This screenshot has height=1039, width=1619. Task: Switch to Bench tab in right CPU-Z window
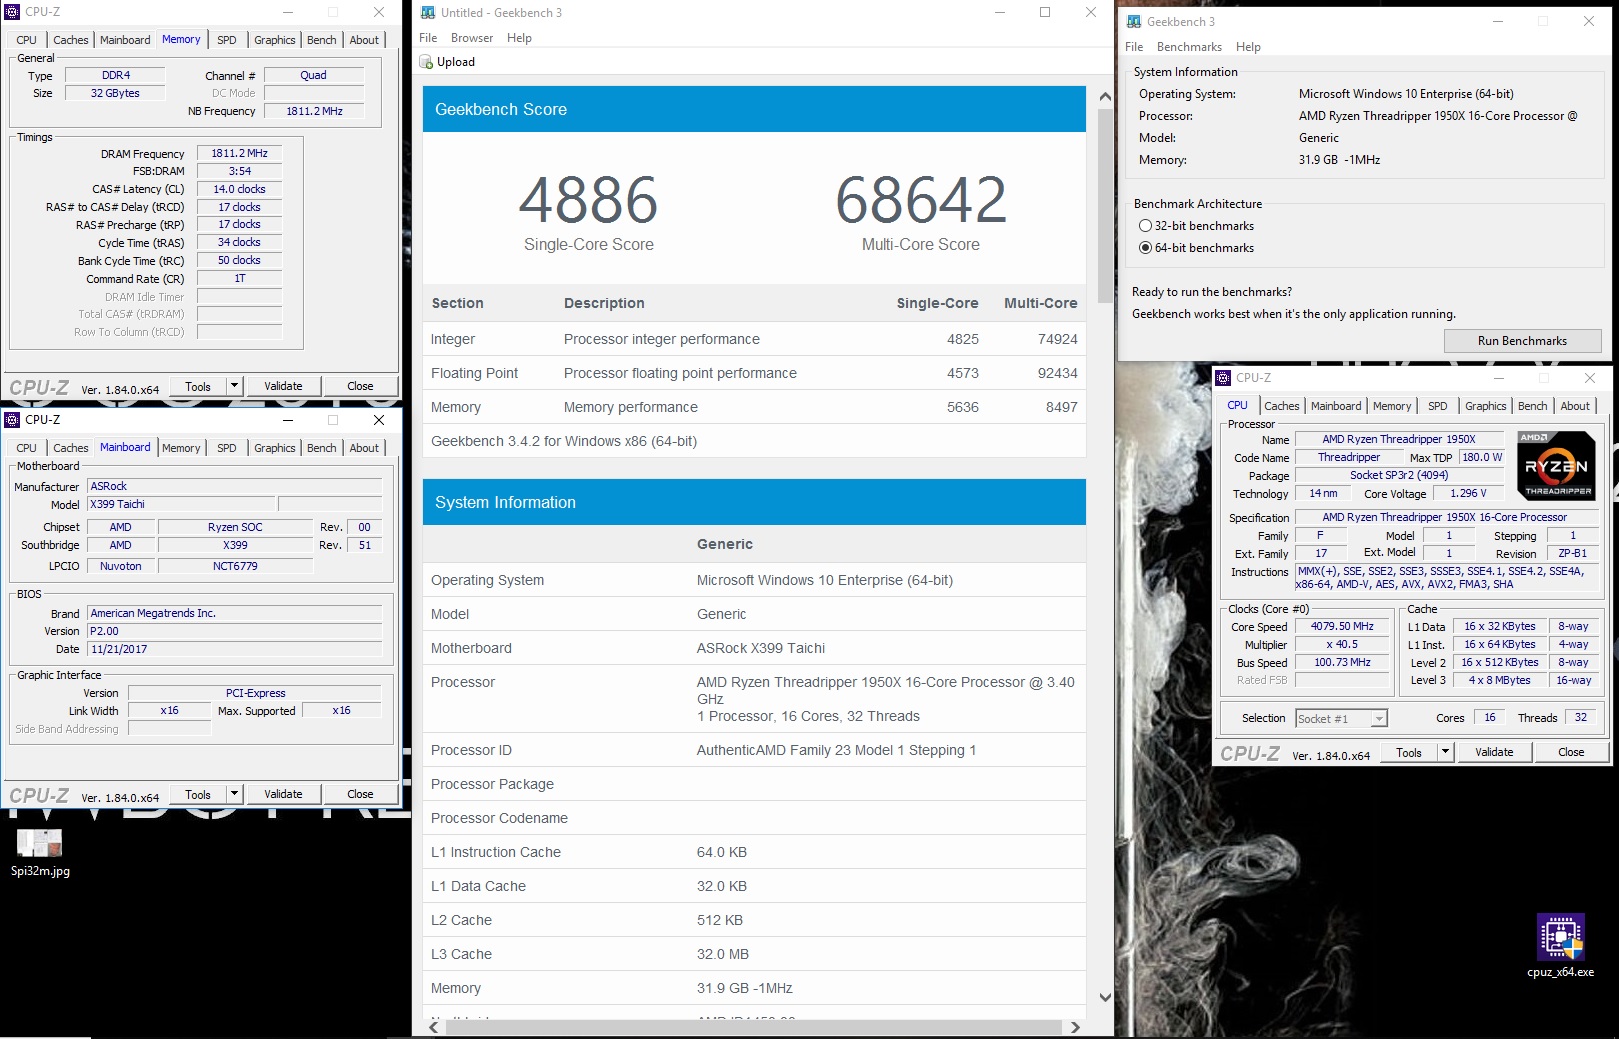pyautogui.click(x=1532, y=406)
